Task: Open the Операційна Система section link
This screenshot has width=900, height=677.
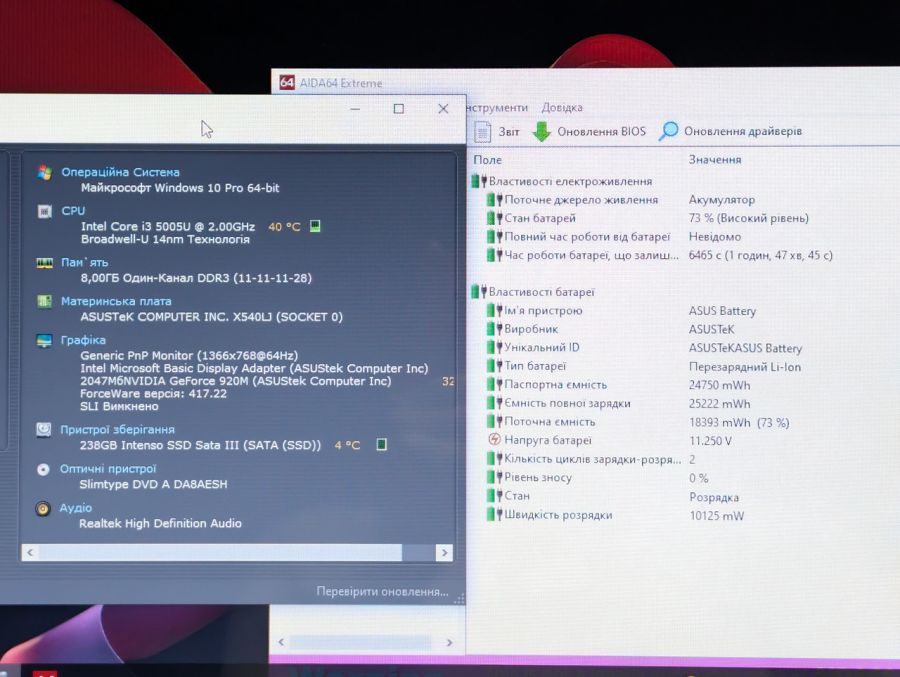Action: (x=121, y=172)
